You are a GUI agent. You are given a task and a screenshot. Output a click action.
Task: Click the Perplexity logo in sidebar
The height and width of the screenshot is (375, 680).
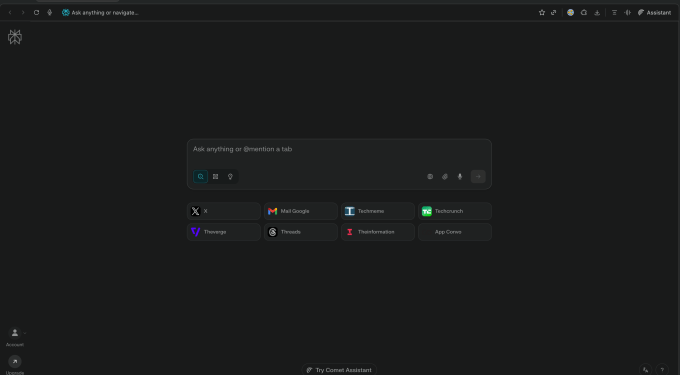15,37
